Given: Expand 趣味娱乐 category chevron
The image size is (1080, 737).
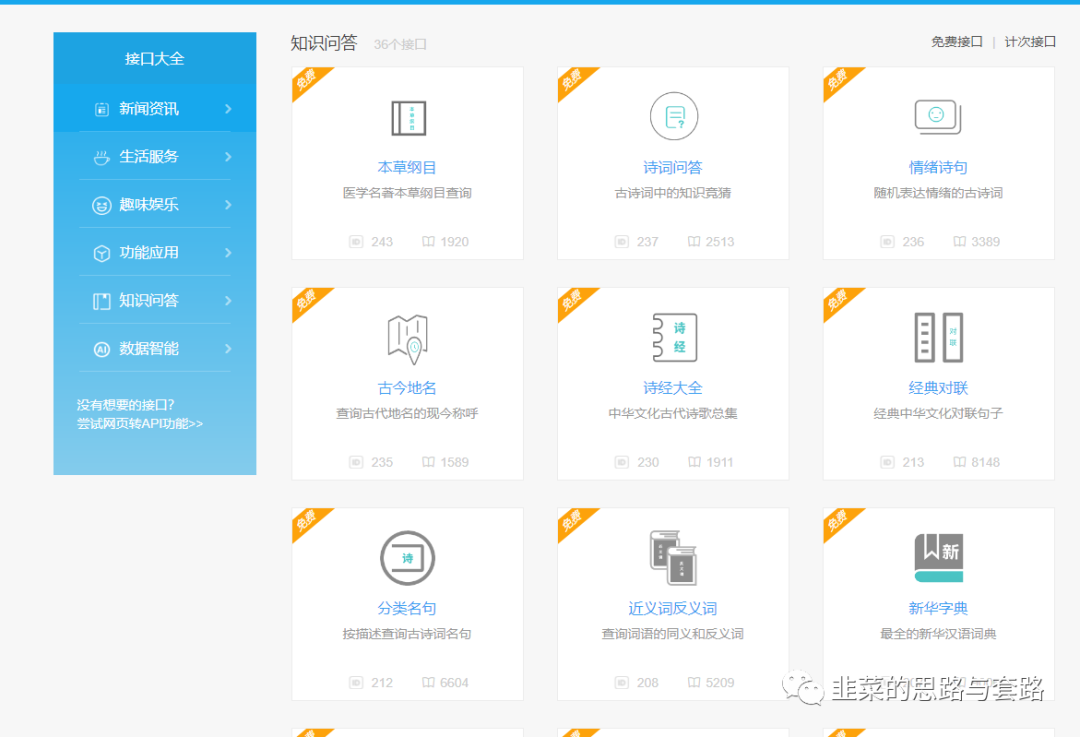Looking at the screenshot, I should point(228,205).
